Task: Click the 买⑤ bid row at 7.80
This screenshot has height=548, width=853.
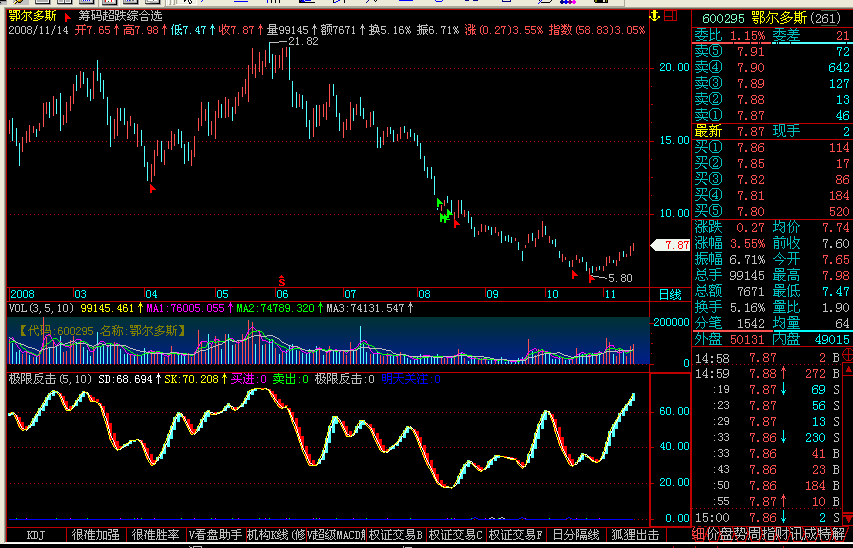Action: (x=771, y=211)
